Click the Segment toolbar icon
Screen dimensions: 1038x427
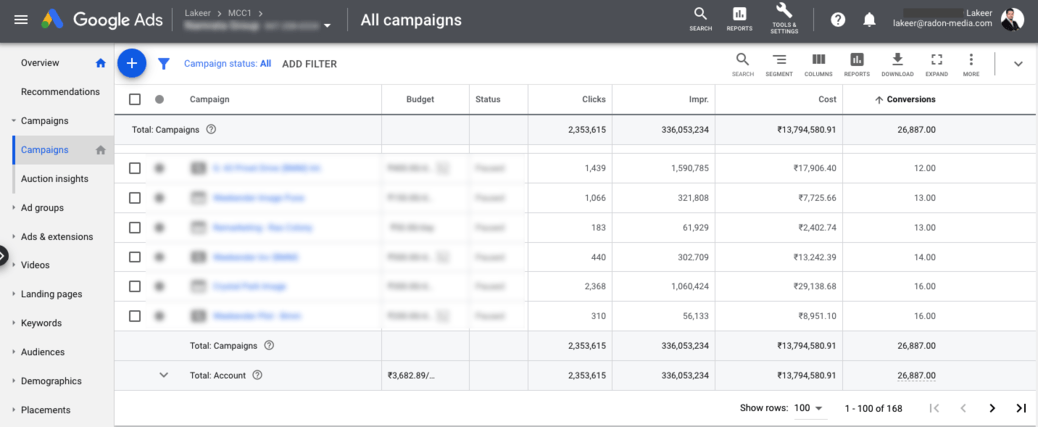point(779,64)
